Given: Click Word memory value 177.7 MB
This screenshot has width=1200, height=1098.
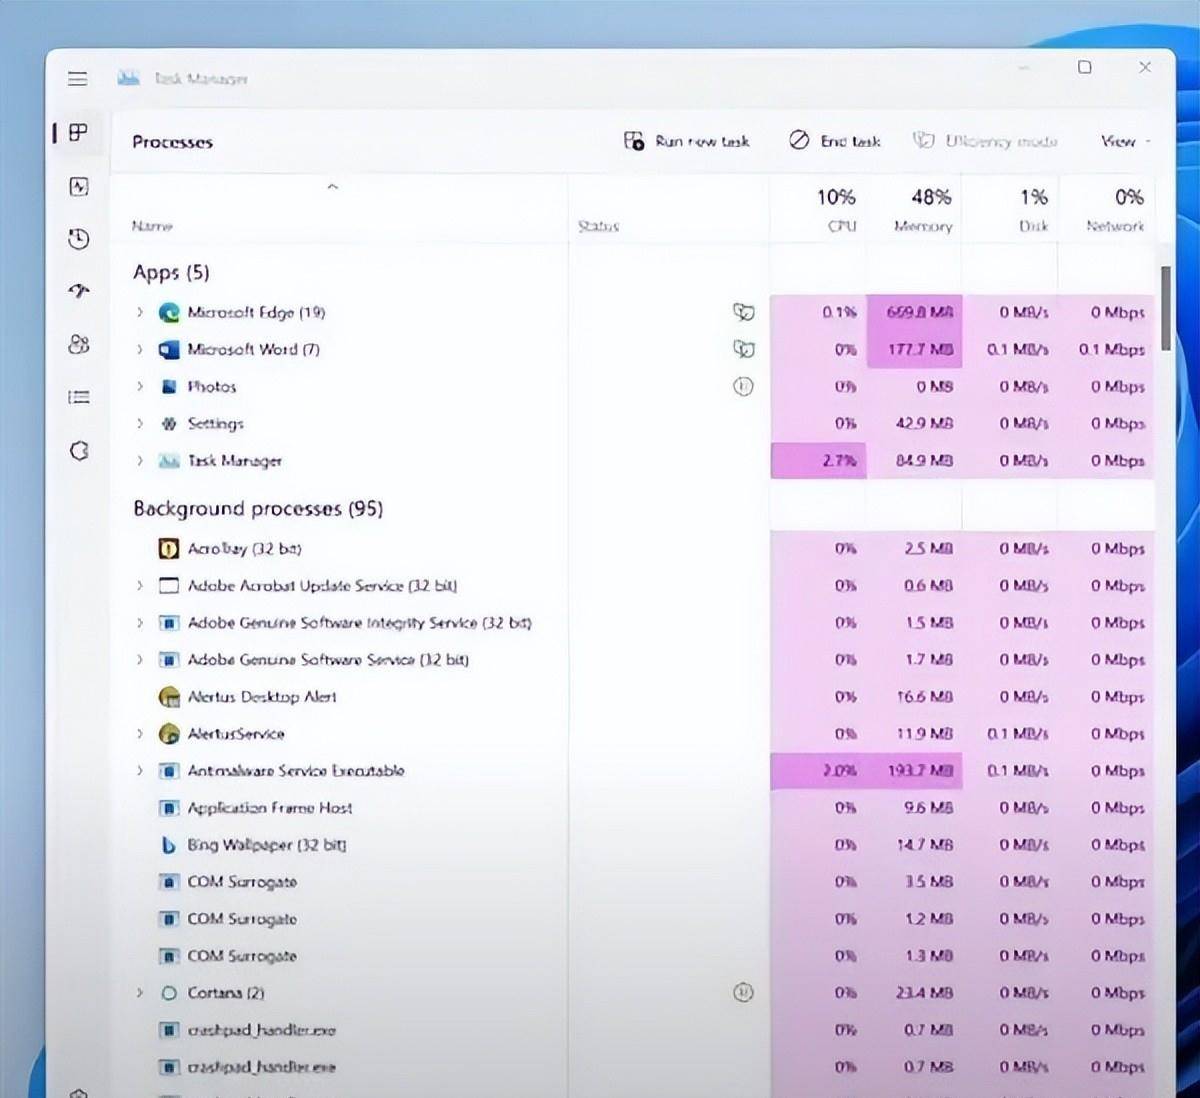Looking at the screenshot, I should point(920,349).
